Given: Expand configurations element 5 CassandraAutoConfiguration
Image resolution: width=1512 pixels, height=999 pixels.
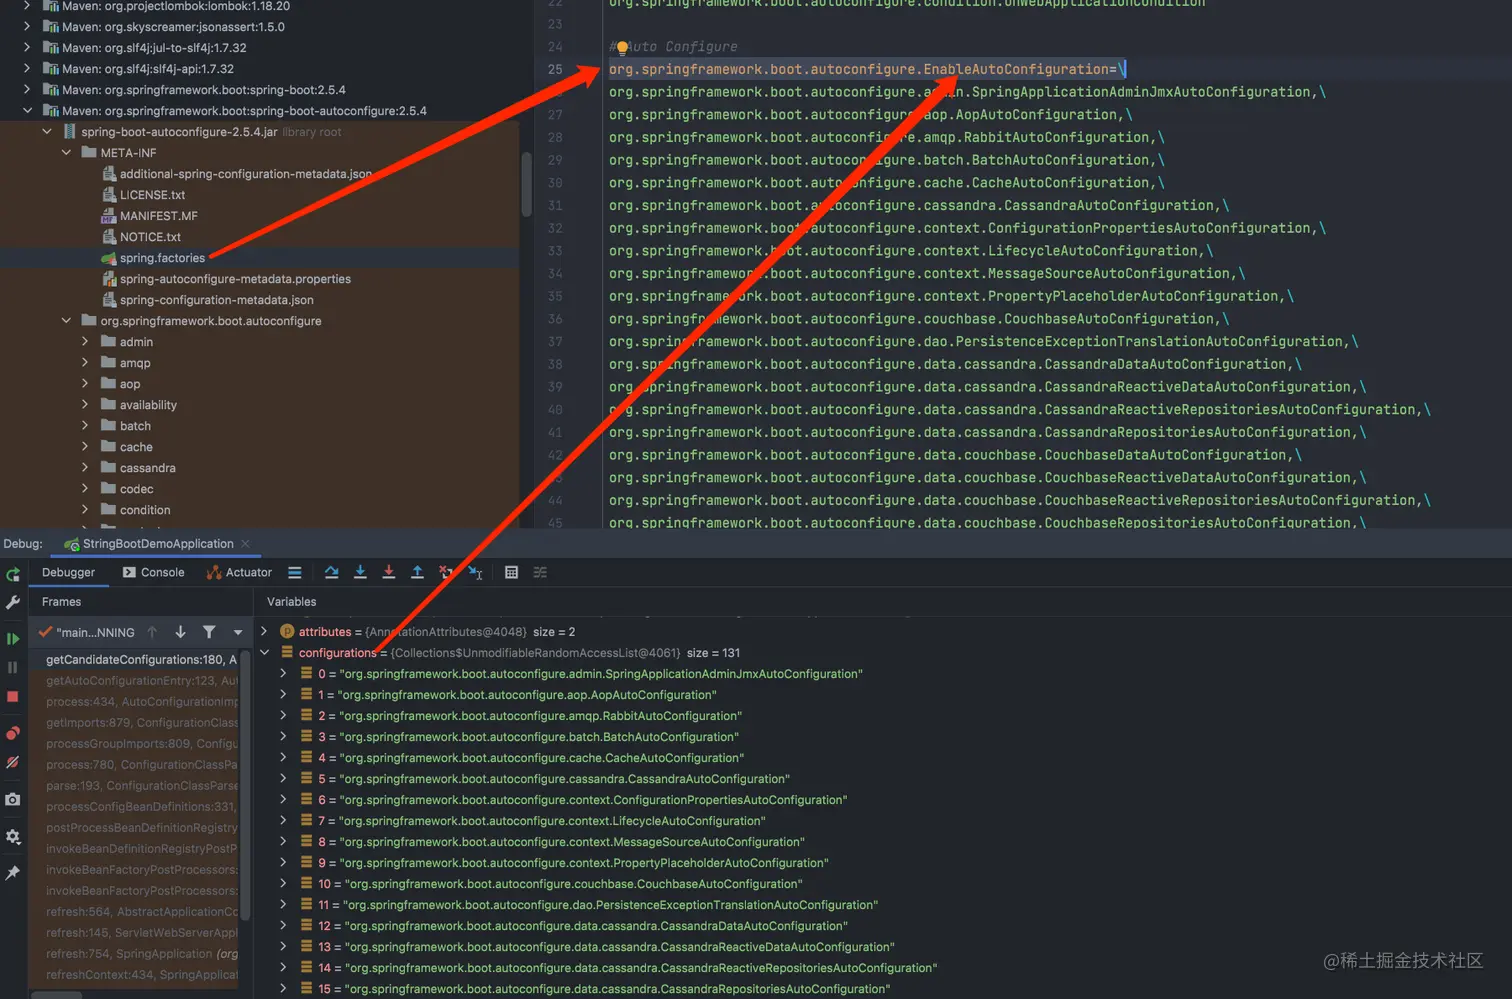Looking at the screenshot, I should click(x=283, y=779).
